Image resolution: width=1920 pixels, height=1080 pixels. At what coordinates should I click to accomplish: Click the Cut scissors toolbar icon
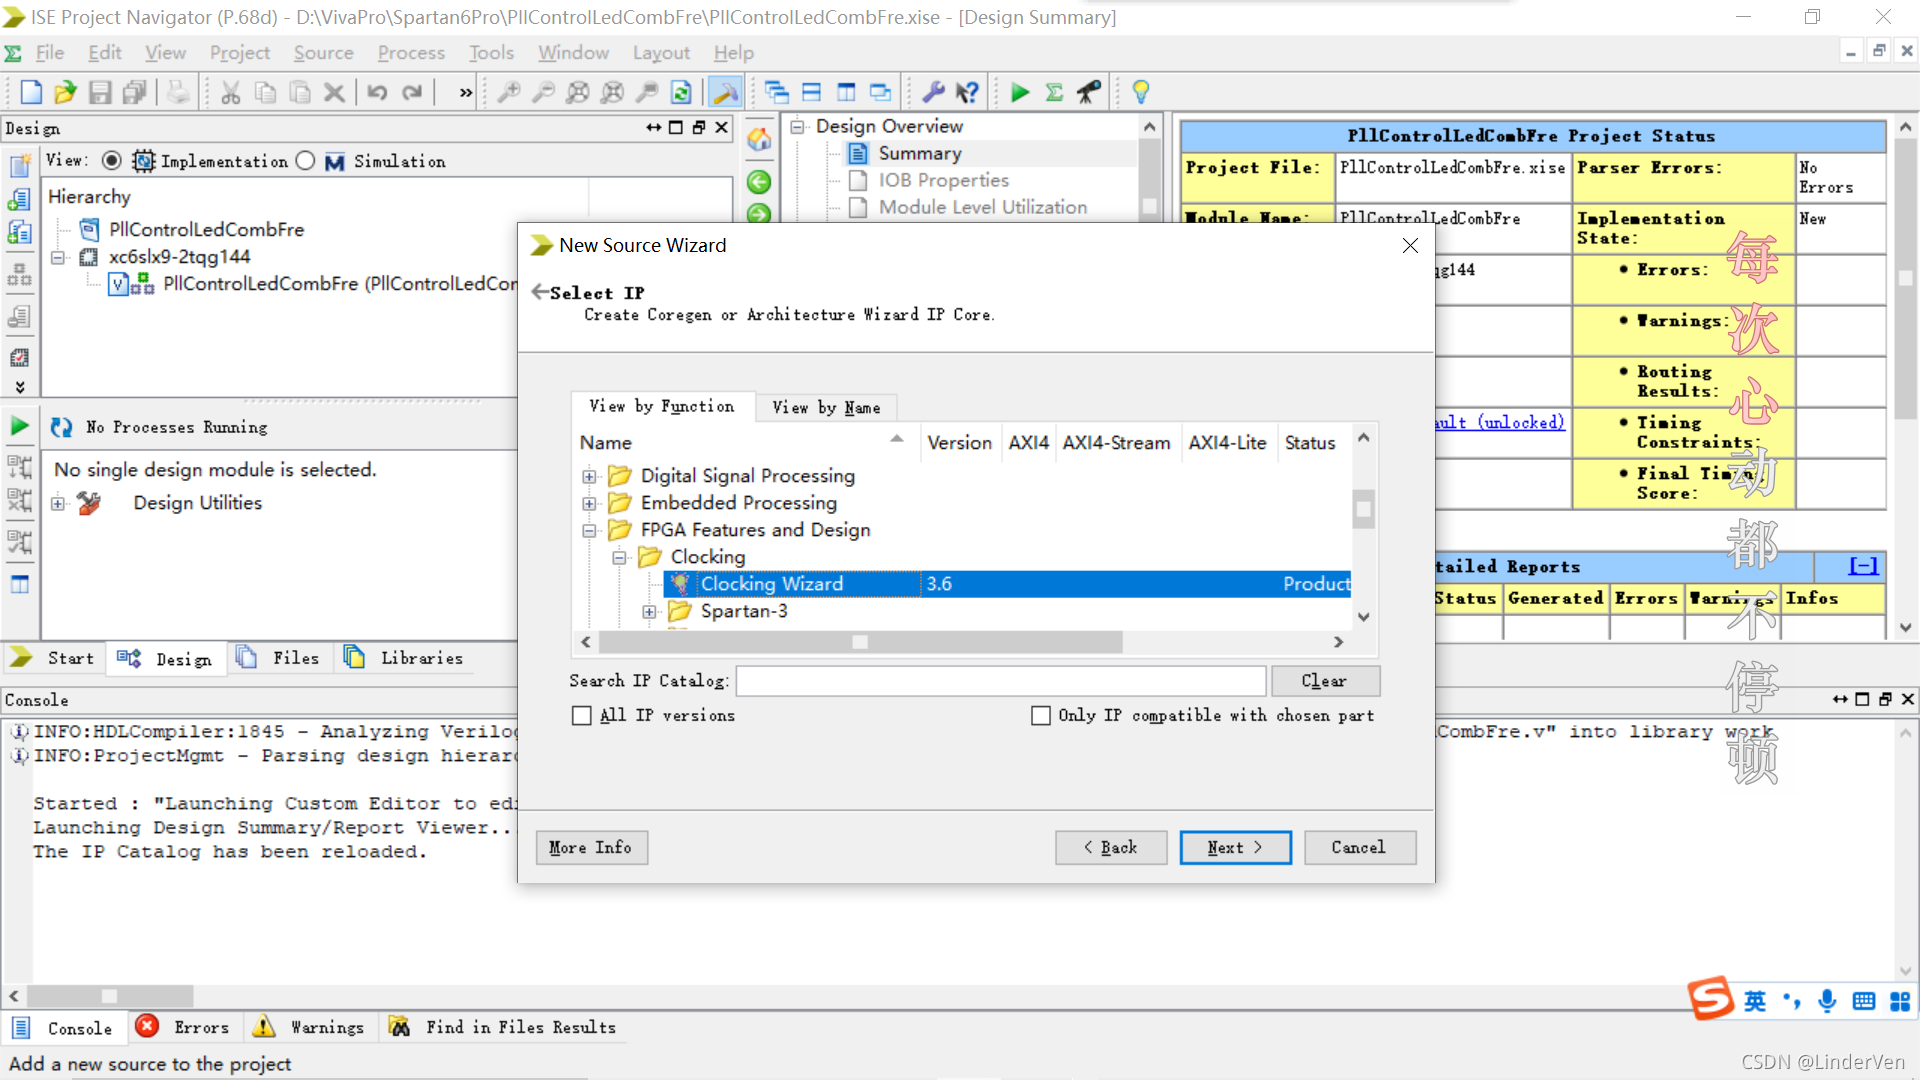(x=231, y=93)
